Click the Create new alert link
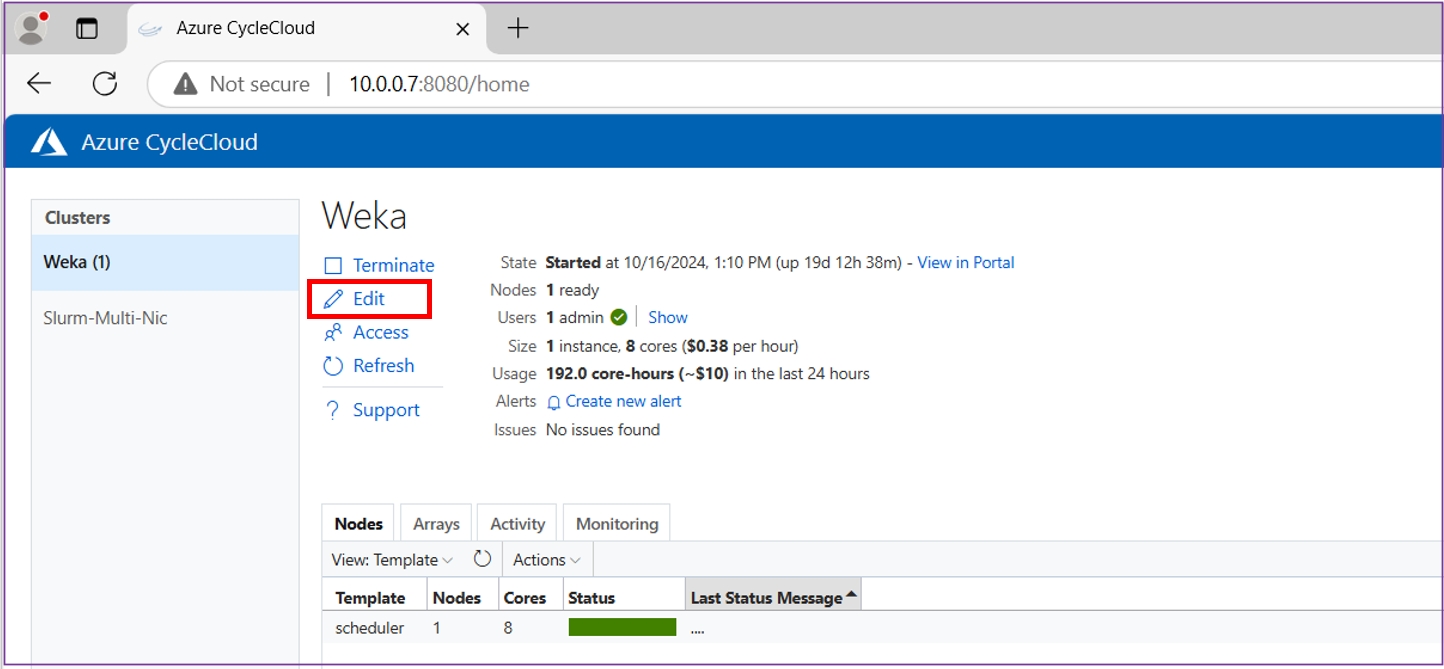 tap(623, 401)
